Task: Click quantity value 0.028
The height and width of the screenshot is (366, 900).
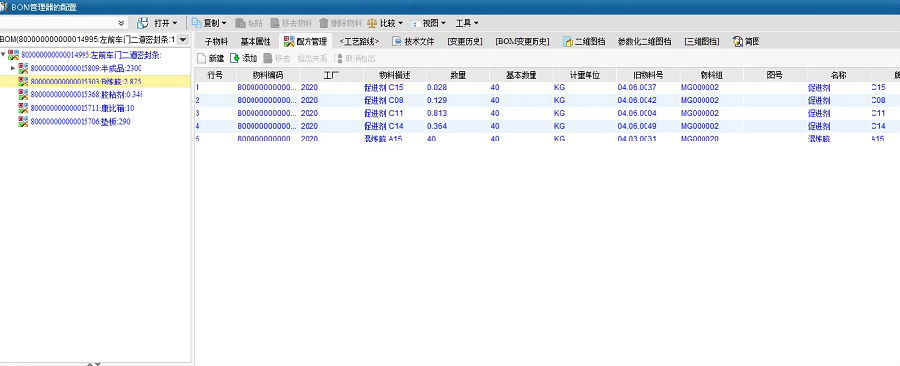Action: (x=437, y=88)
